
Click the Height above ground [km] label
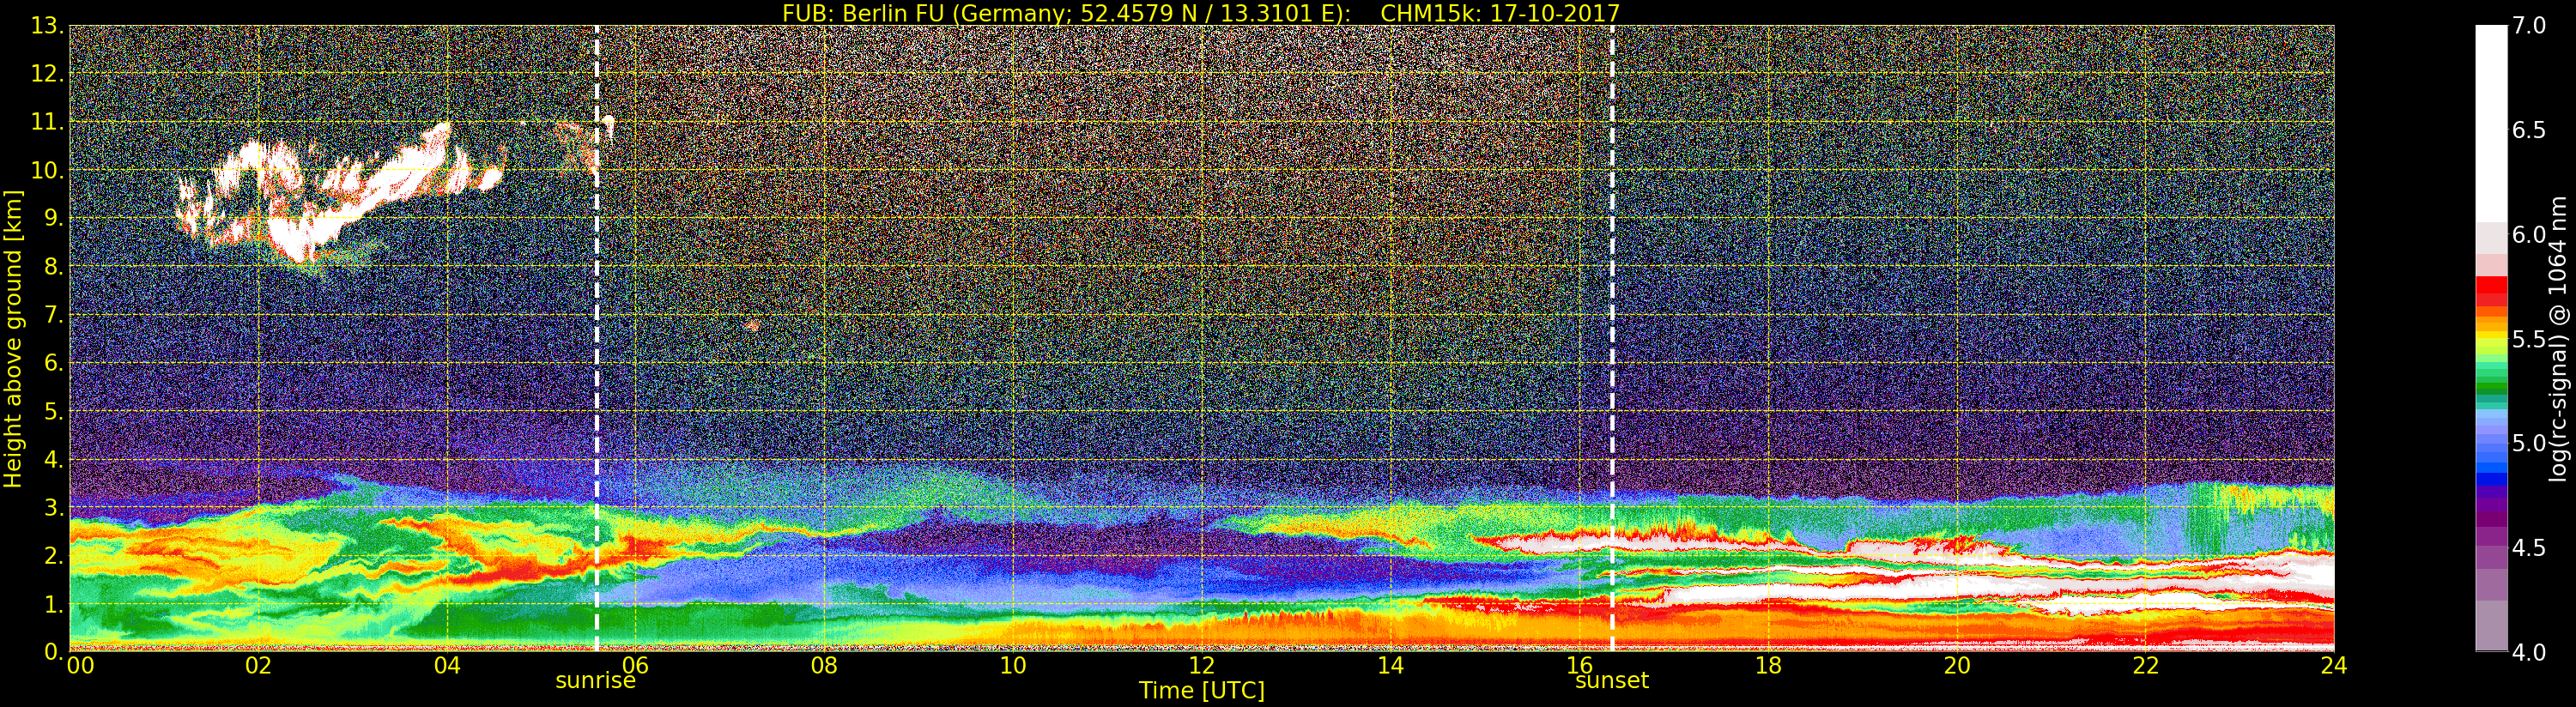13,338
